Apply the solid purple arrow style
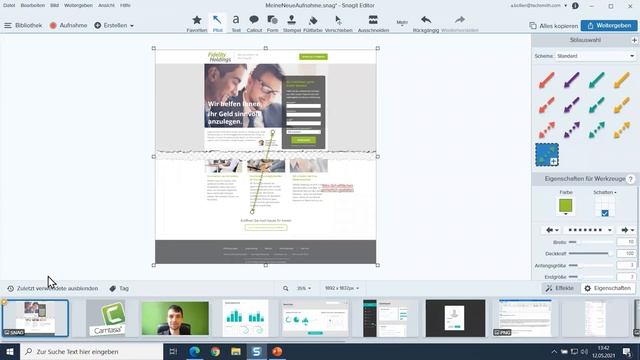This screenshot has height=360, width=640. 571,80
